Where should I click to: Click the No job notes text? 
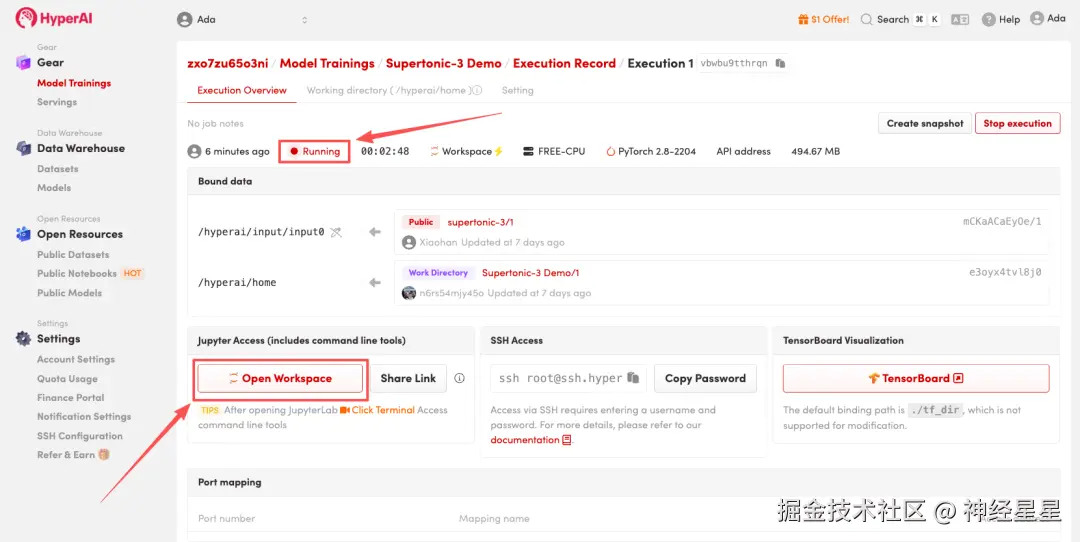point(216,123)
